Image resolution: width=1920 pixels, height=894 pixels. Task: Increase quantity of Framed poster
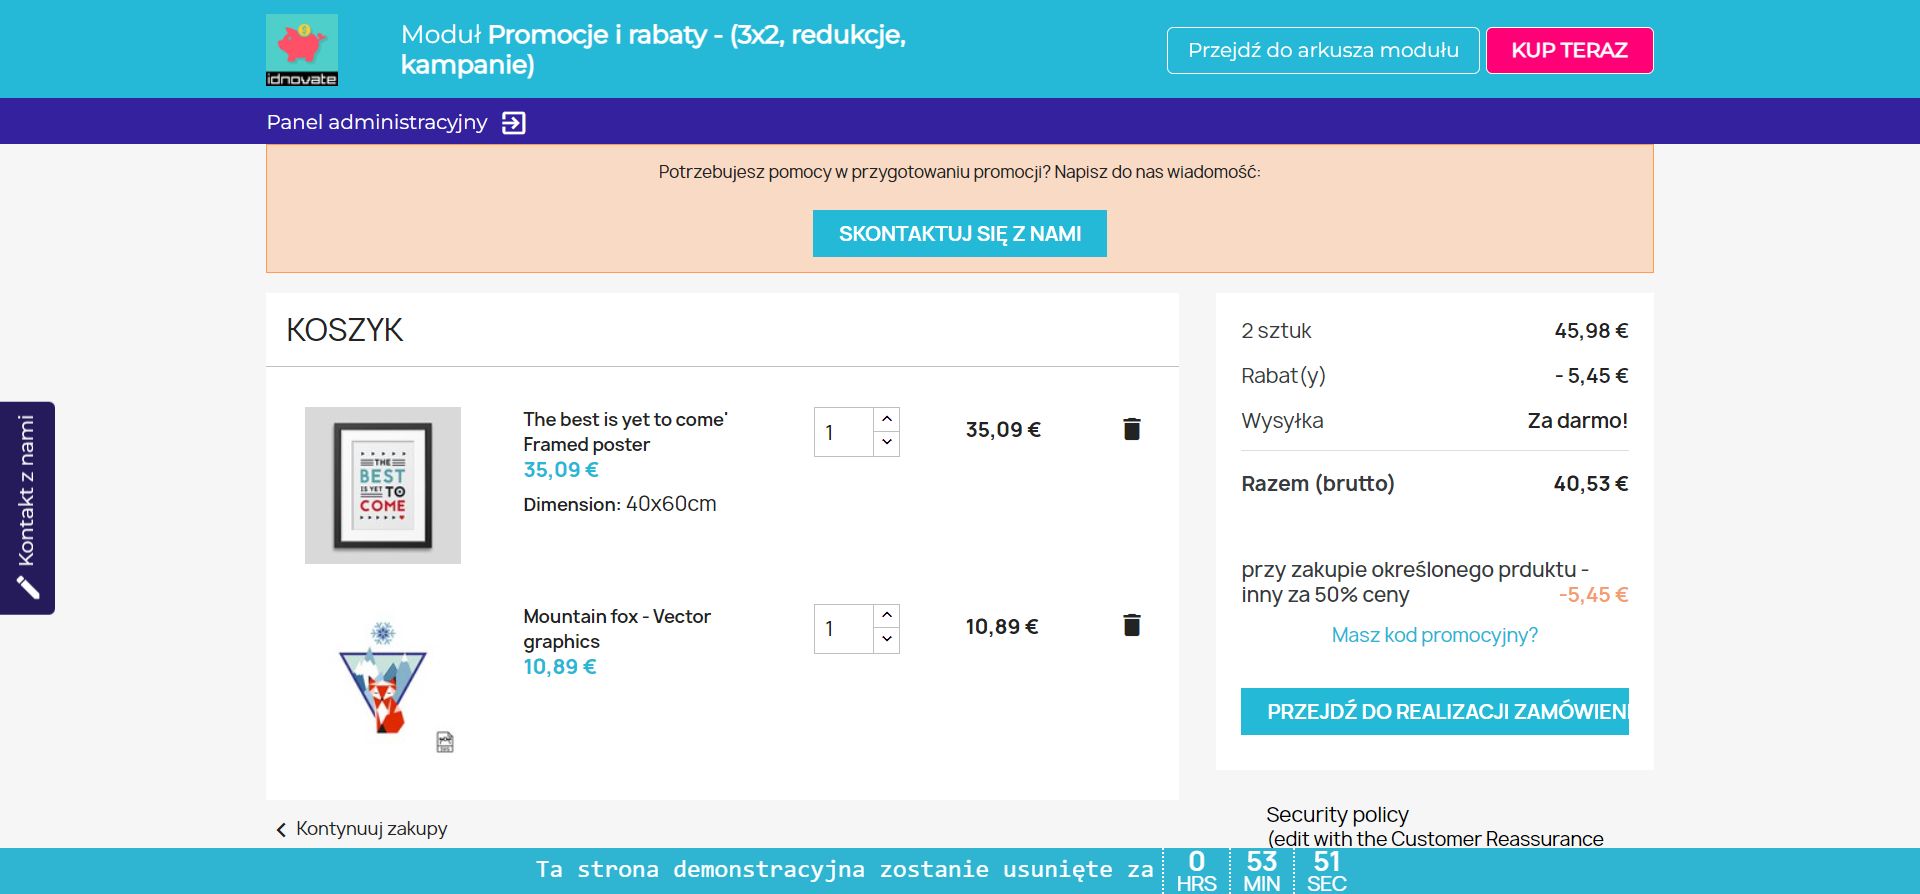(887, 419)
